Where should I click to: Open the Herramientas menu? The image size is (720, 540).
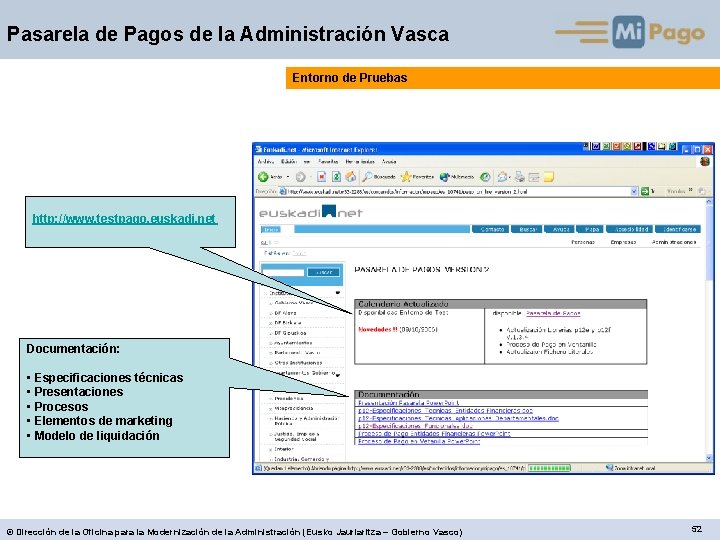360,162
